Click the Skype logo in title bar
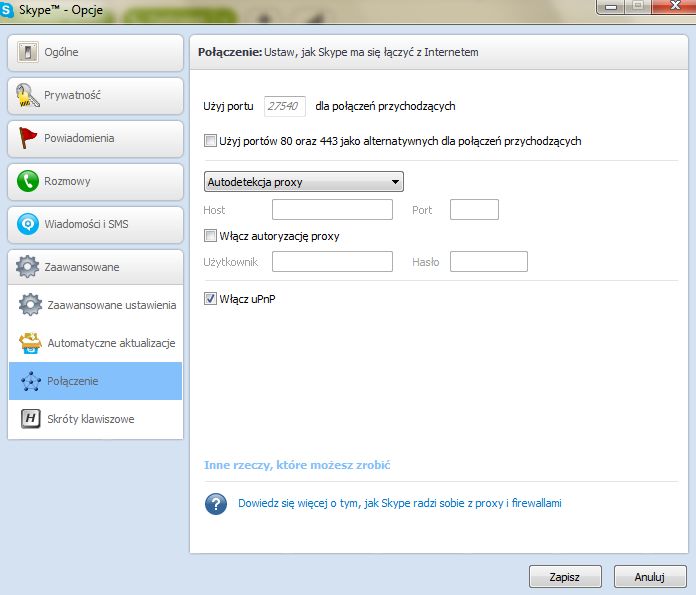 click(x=7, y=10)
